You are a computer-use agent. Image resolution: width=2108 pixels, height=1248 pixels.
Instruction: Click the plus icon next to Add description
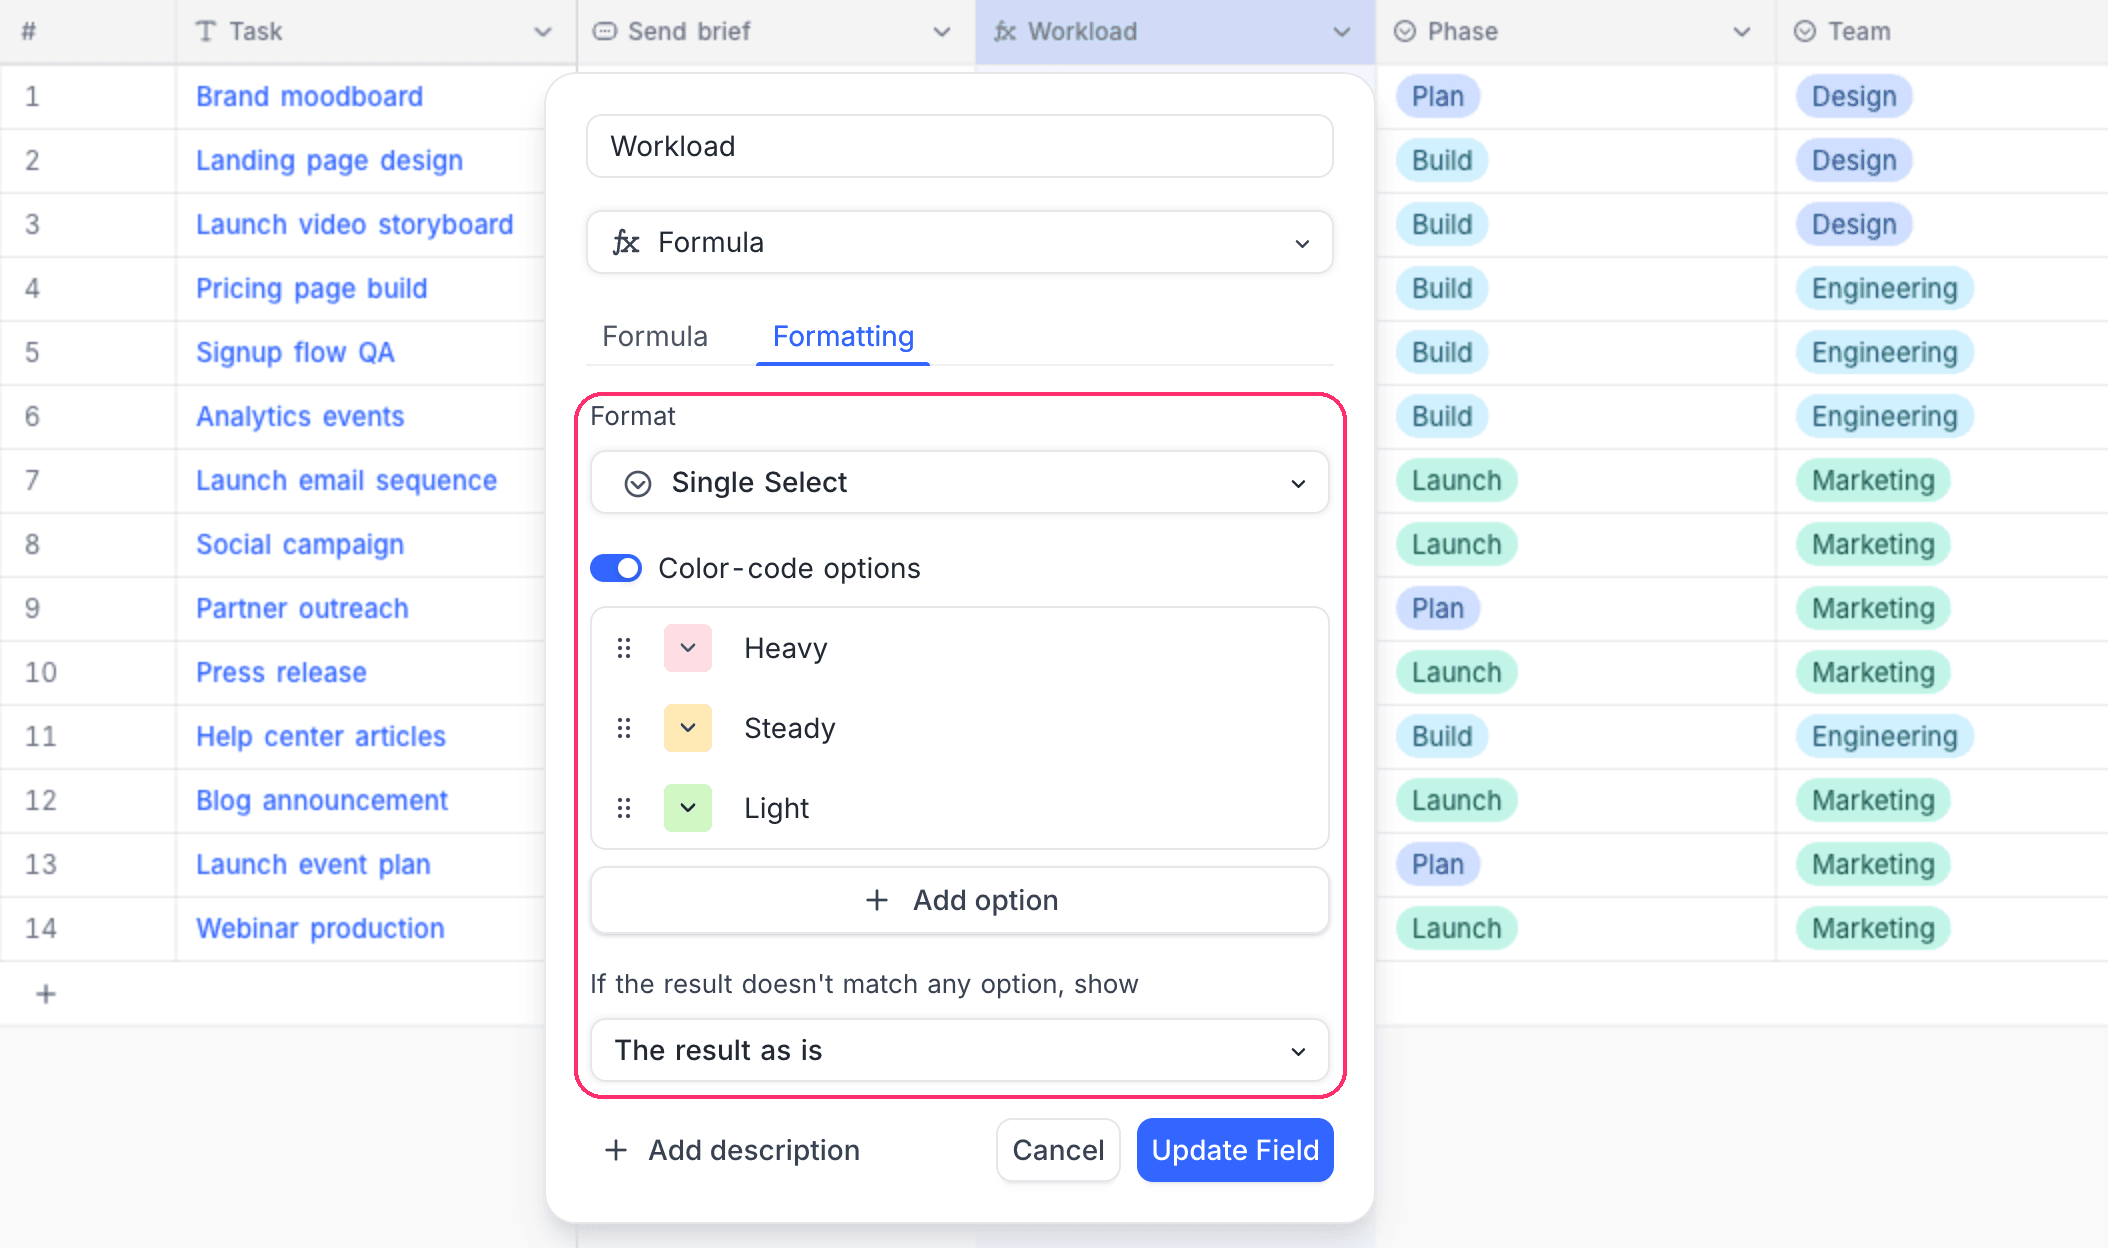(x=616, y=1150)
